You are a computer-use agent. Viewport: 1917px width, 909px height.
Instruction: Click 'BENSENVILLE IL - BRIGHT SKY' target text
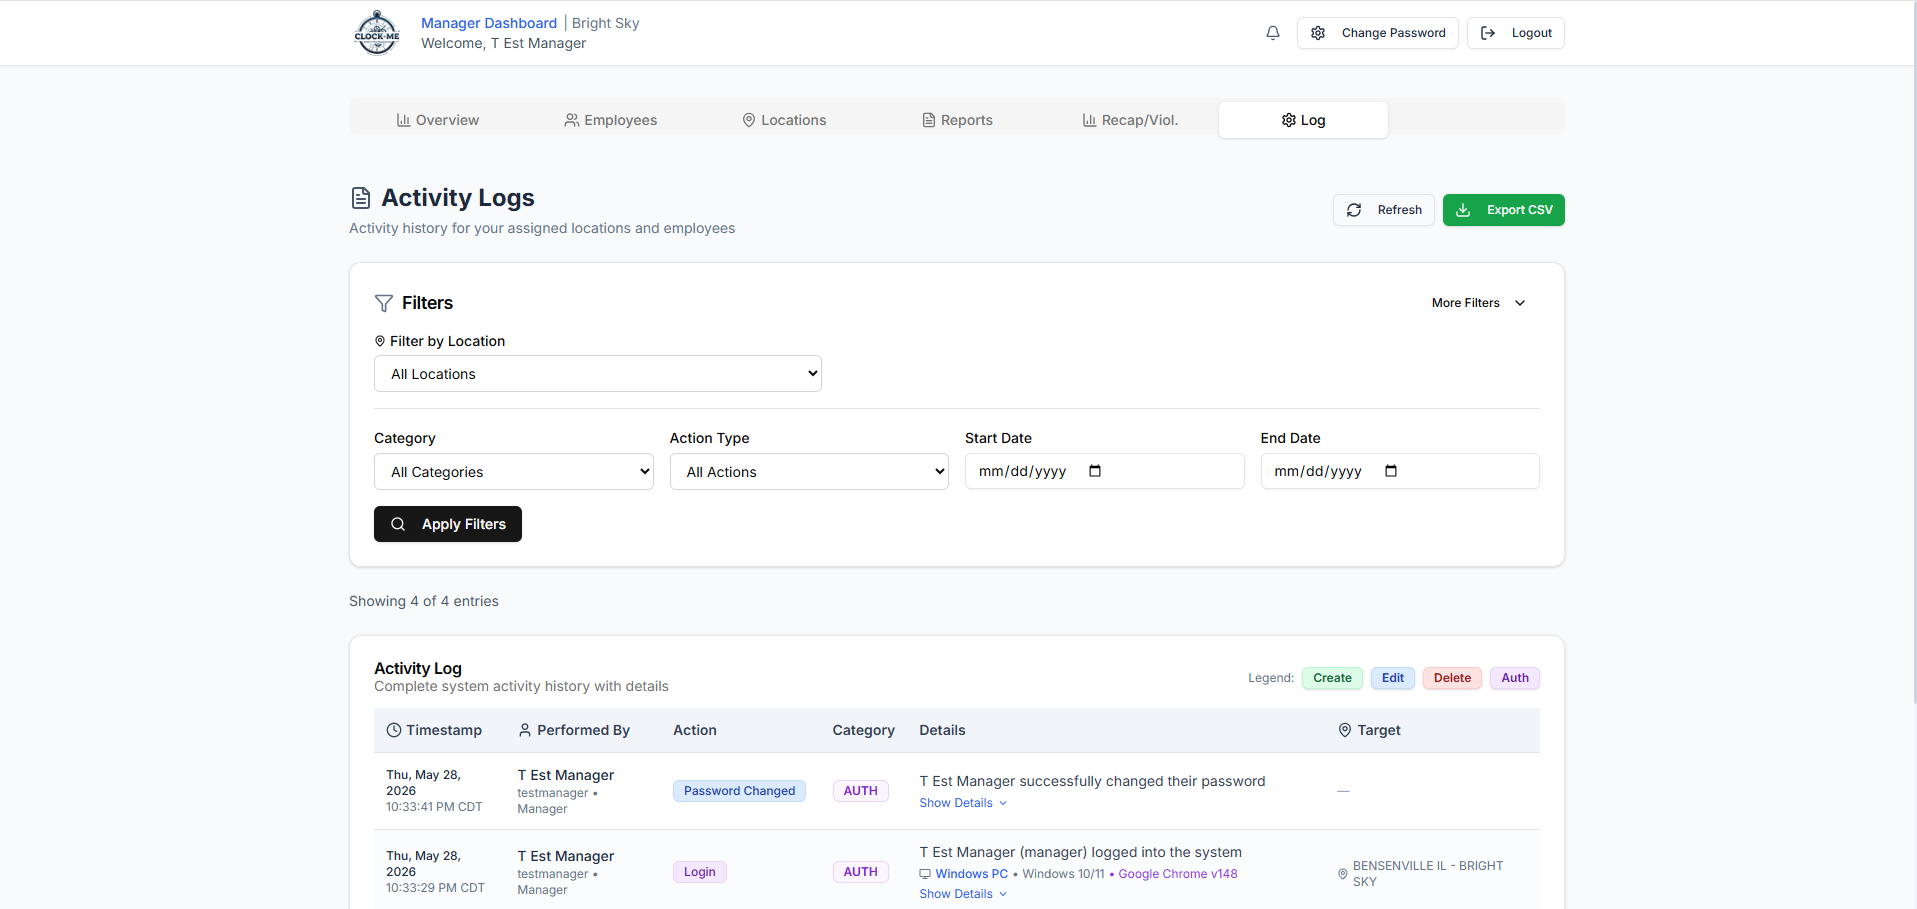tap(1428, 874)
